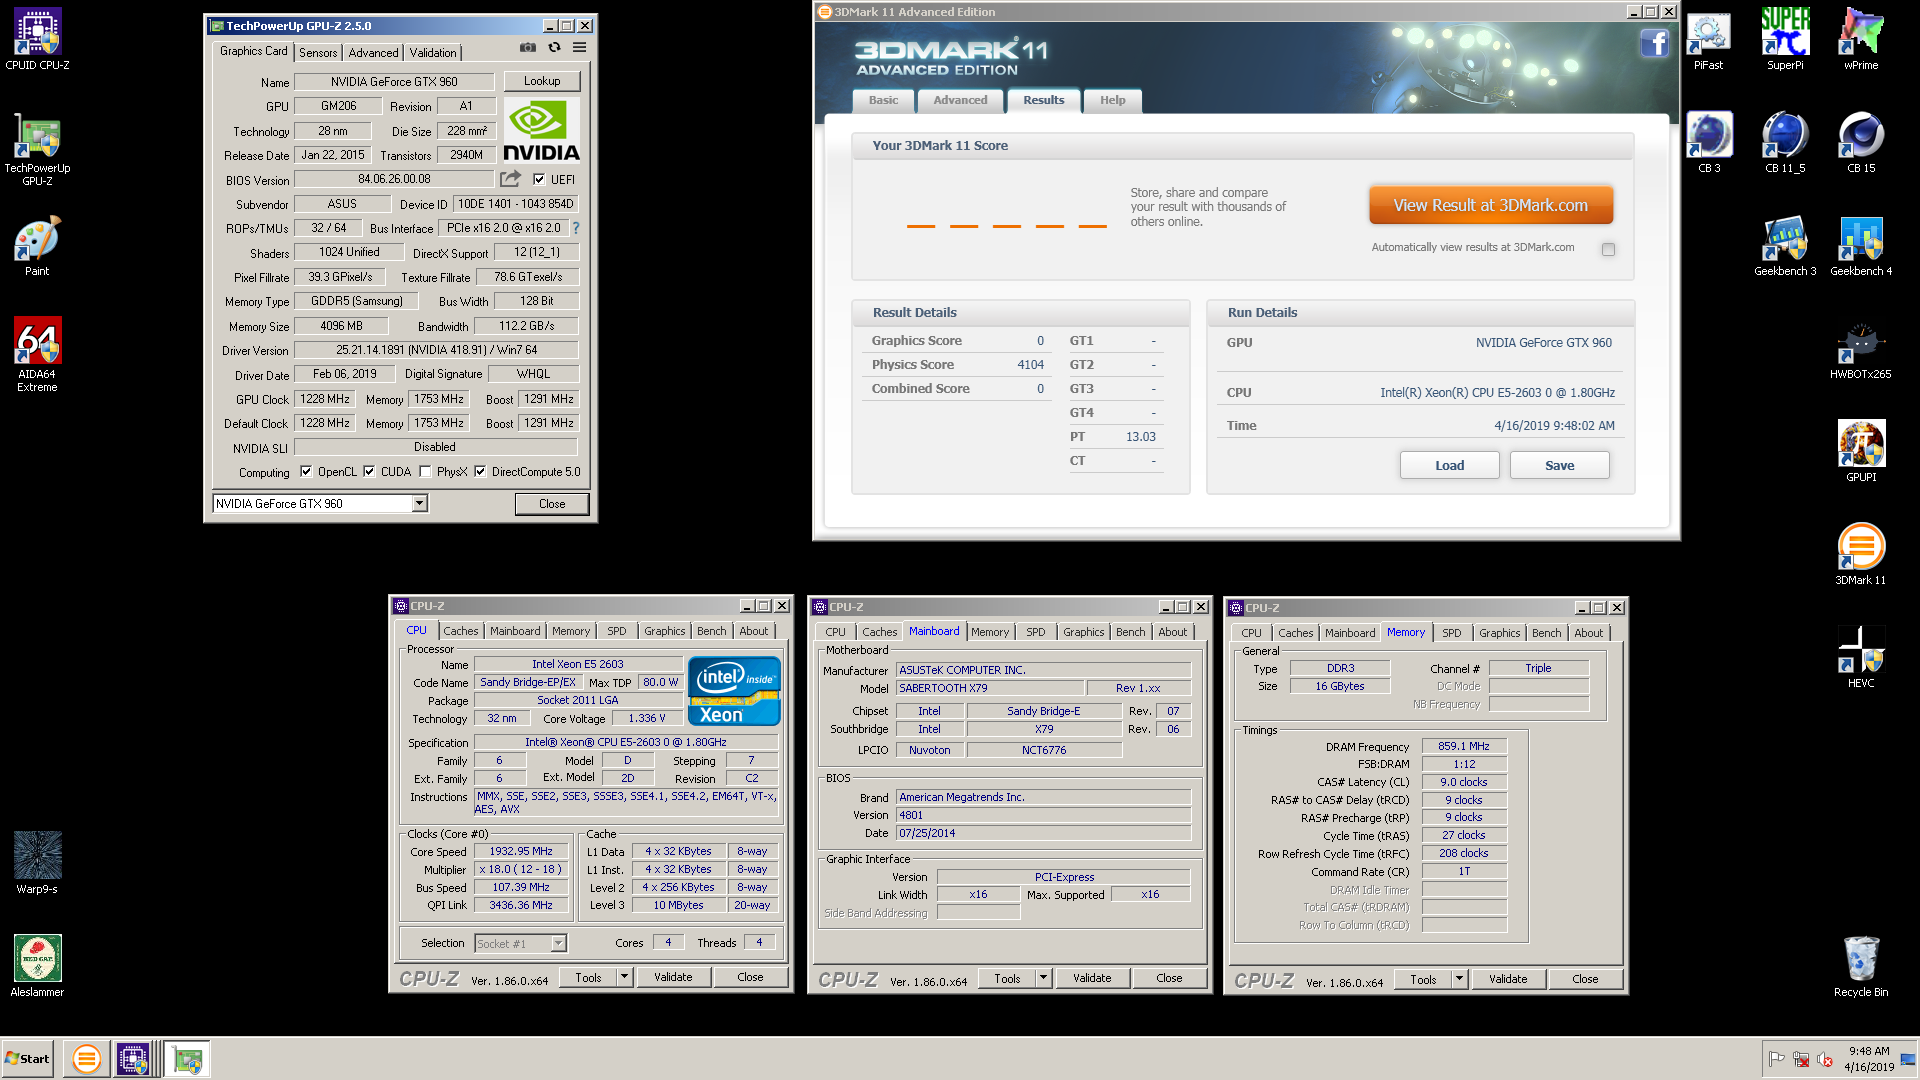Image resolution: width=1920 pixels, height=1080 pixels.
Task: Click the Bus Interface question mark help
Action: pyautogui.click(x=576, y=228)
